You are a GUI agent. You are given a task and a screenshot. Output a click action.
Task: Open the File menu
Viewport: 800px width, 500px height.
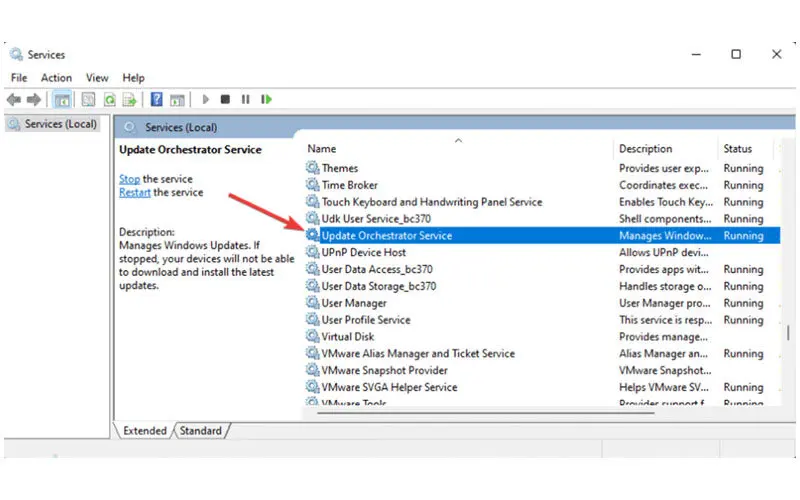click(x=19, y=78)
